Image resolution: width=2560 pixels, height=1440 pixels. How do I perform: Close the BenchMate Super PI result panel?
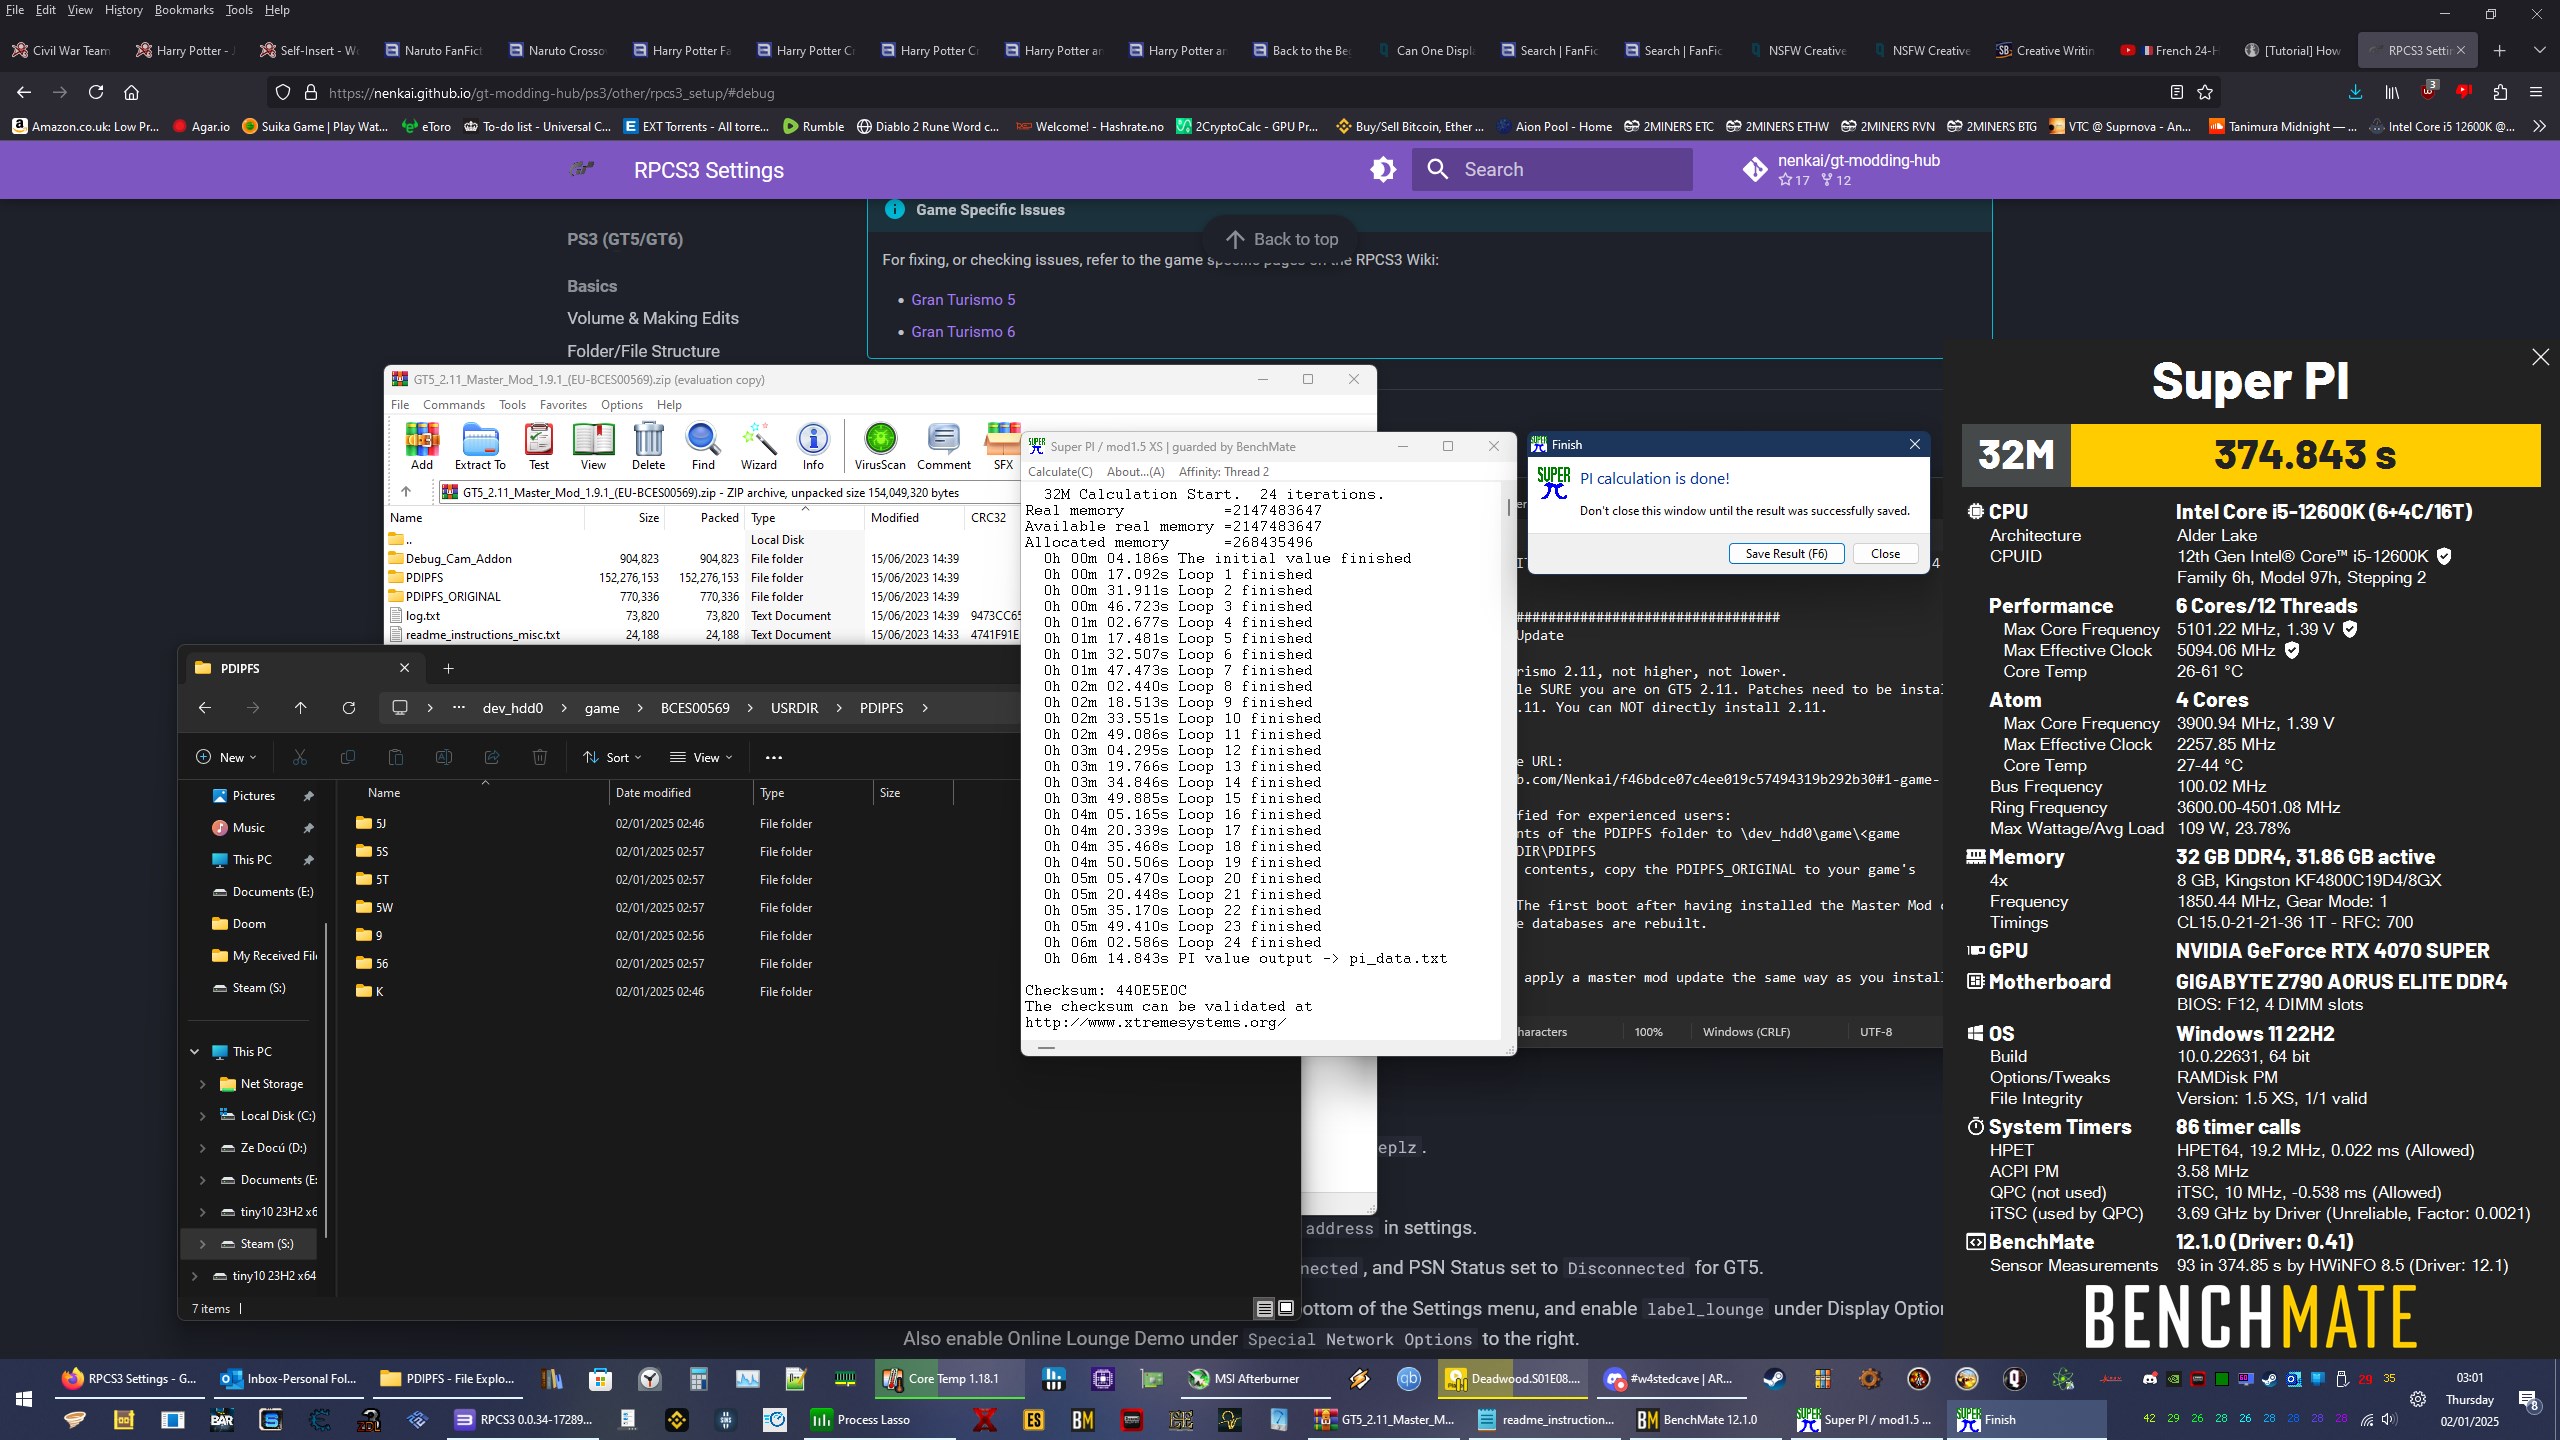click(2540, 357)
